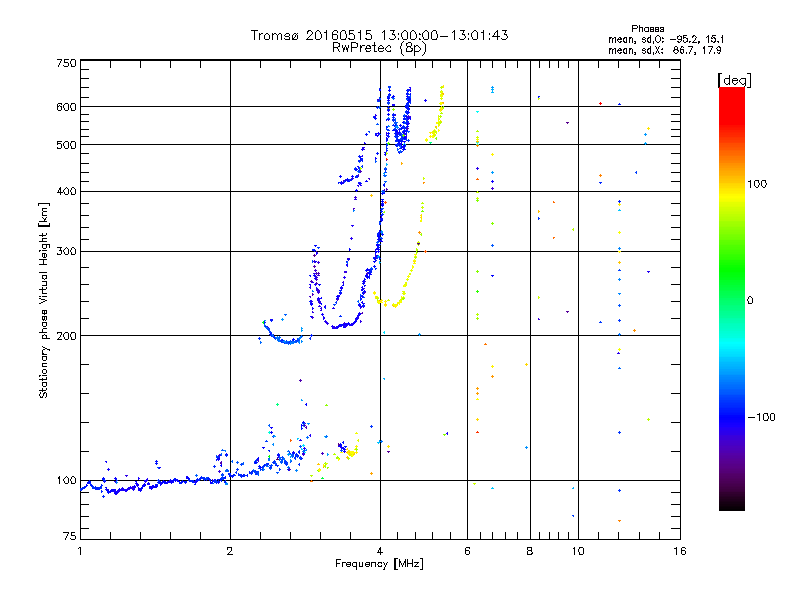Click the blue trace minimum just below 200 km
Screen dimensions: 800x600
289,342
